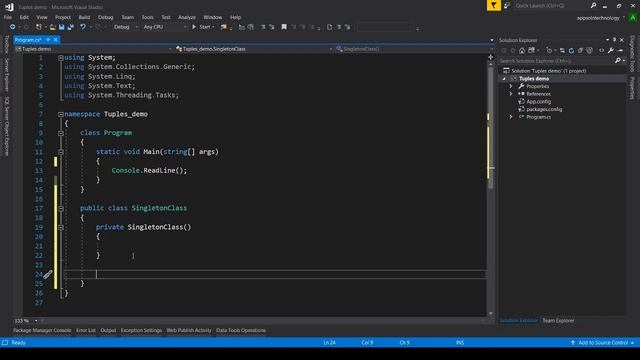
Task: Select App.config in Solution Explorer
Action: (538, 102)
